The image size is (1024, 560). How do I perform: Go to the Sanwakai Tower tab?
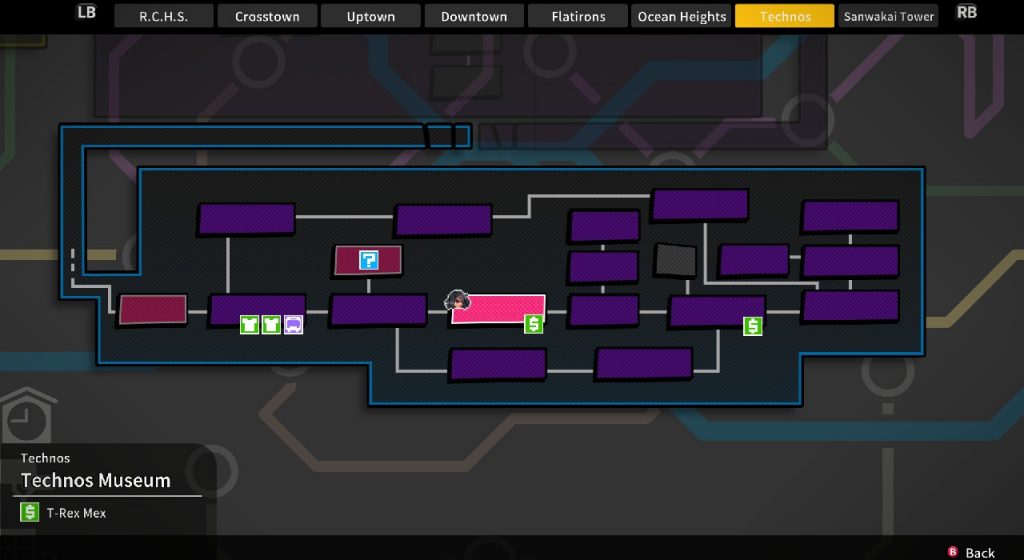pos(888,16)
